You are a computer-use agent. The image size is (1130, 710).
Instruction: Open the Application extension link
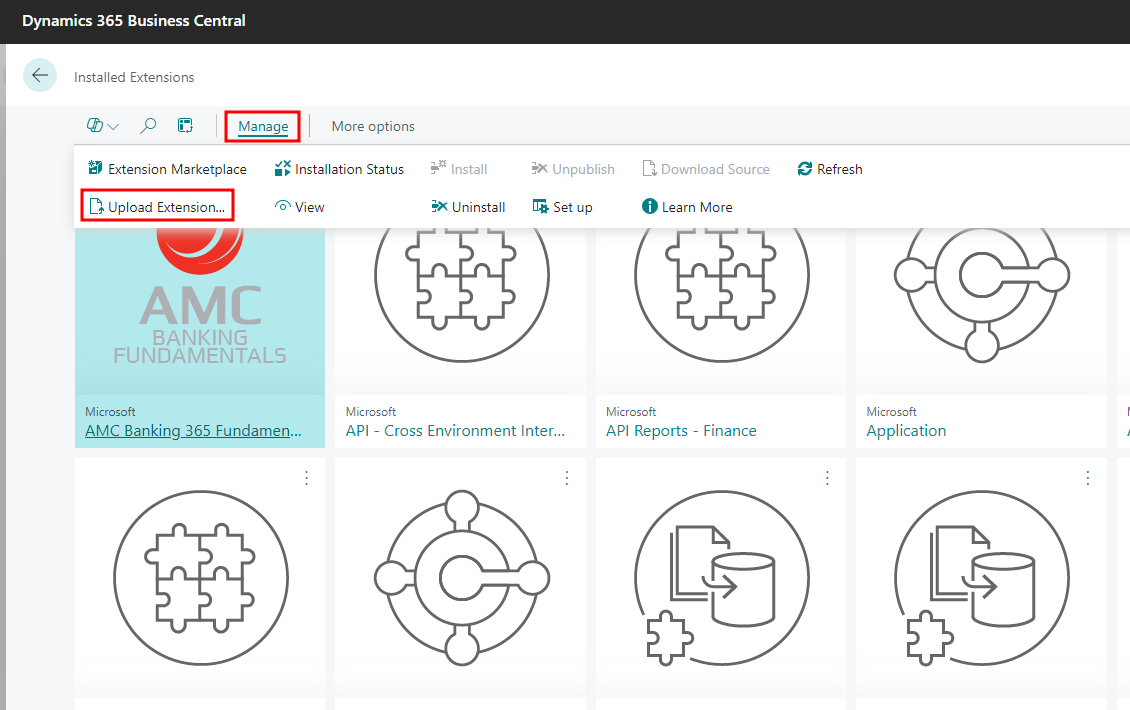click(x=906, y=430)
